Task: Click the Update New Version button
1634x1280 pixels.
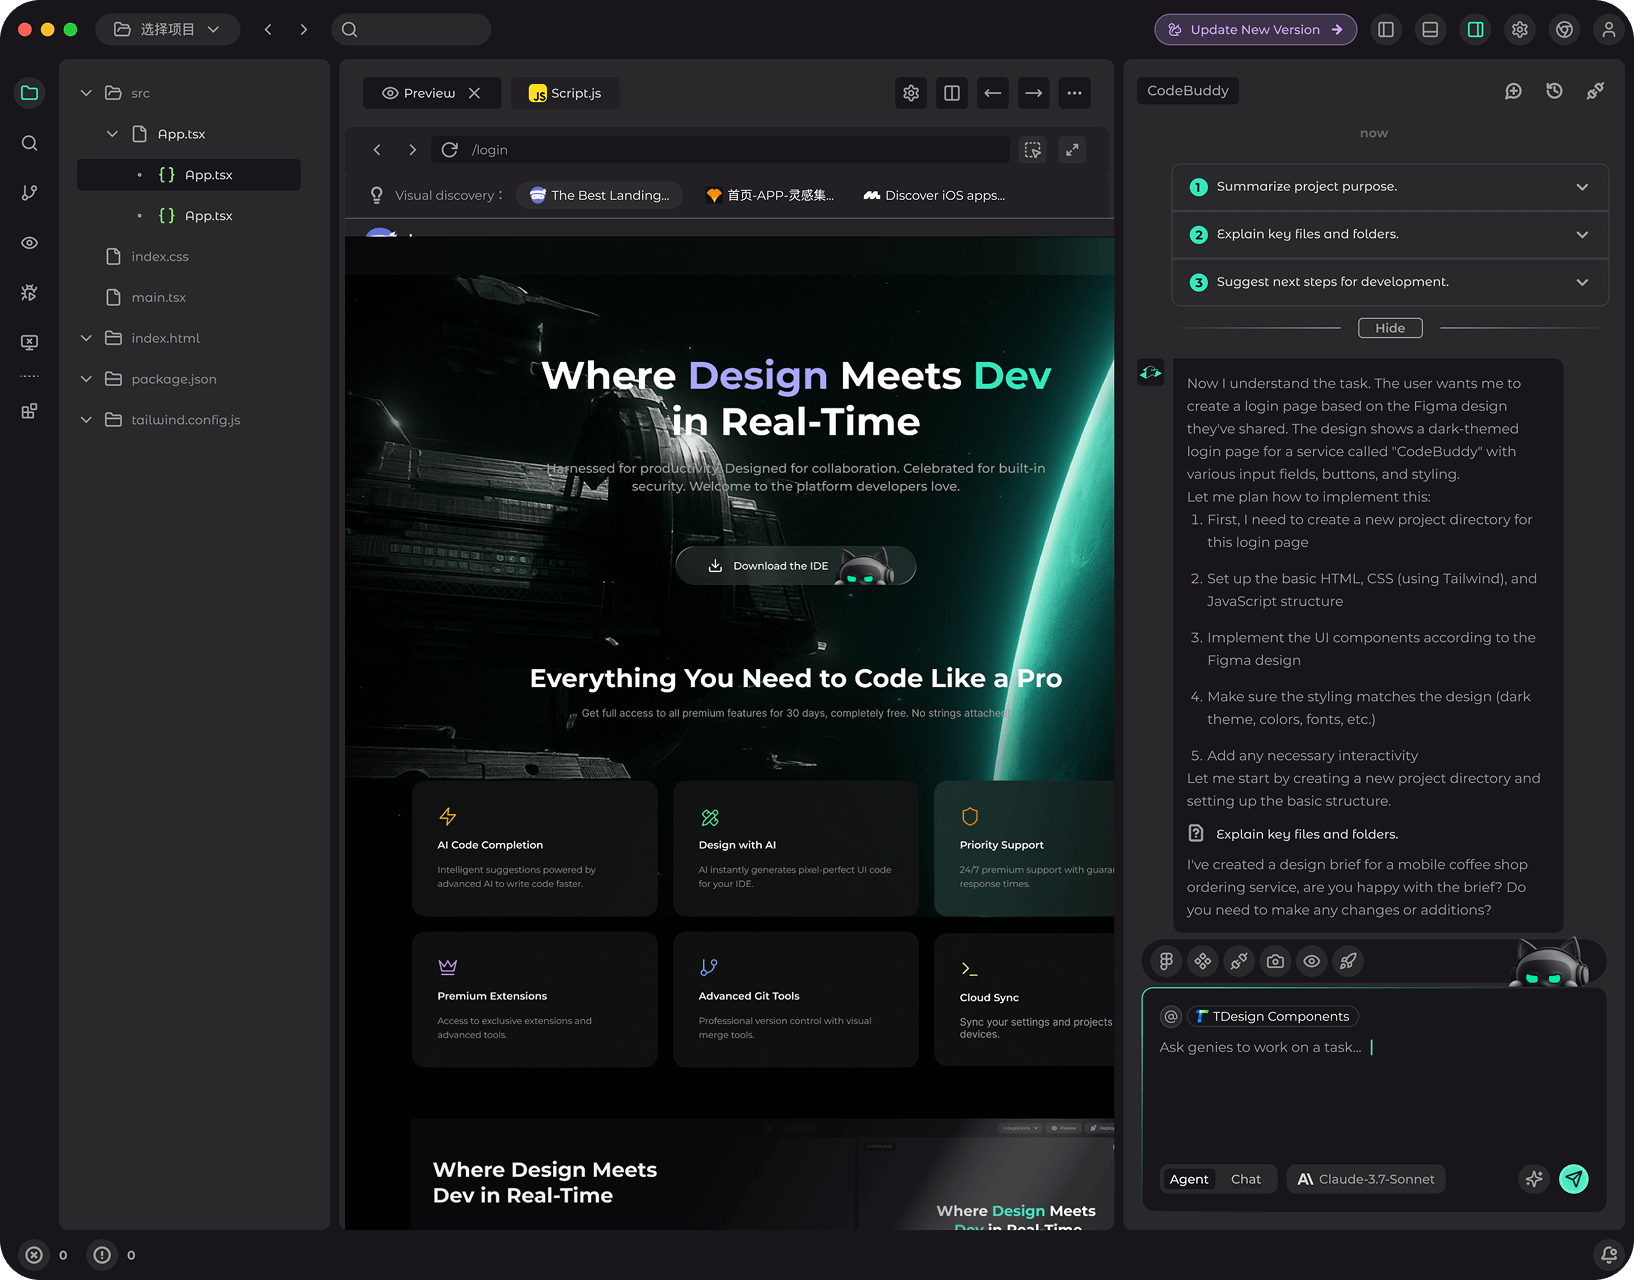Action: coord(1255,29)
